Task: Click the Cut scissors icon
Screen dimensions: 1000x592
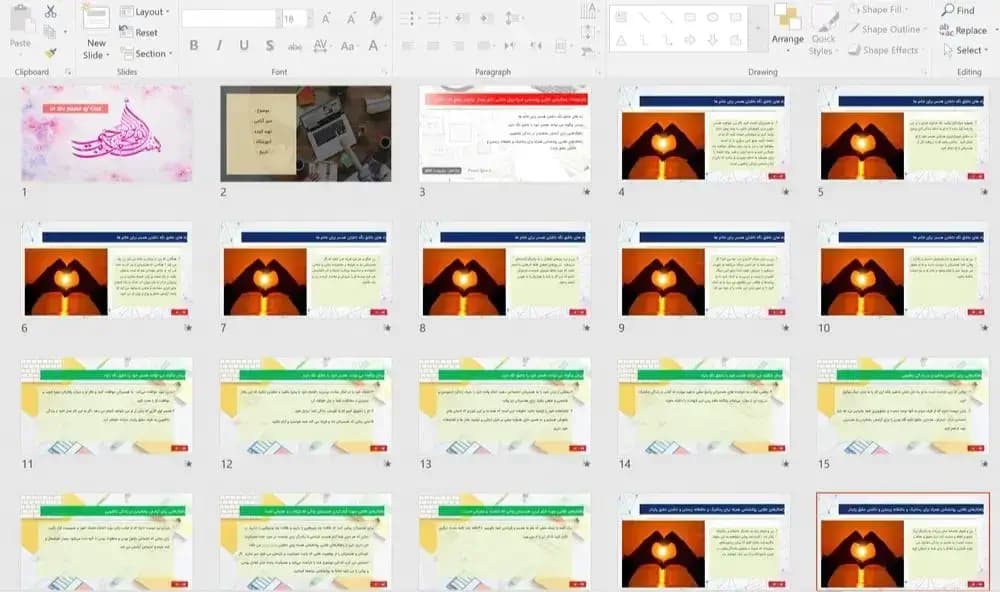Action: click(x=50, y=11)
